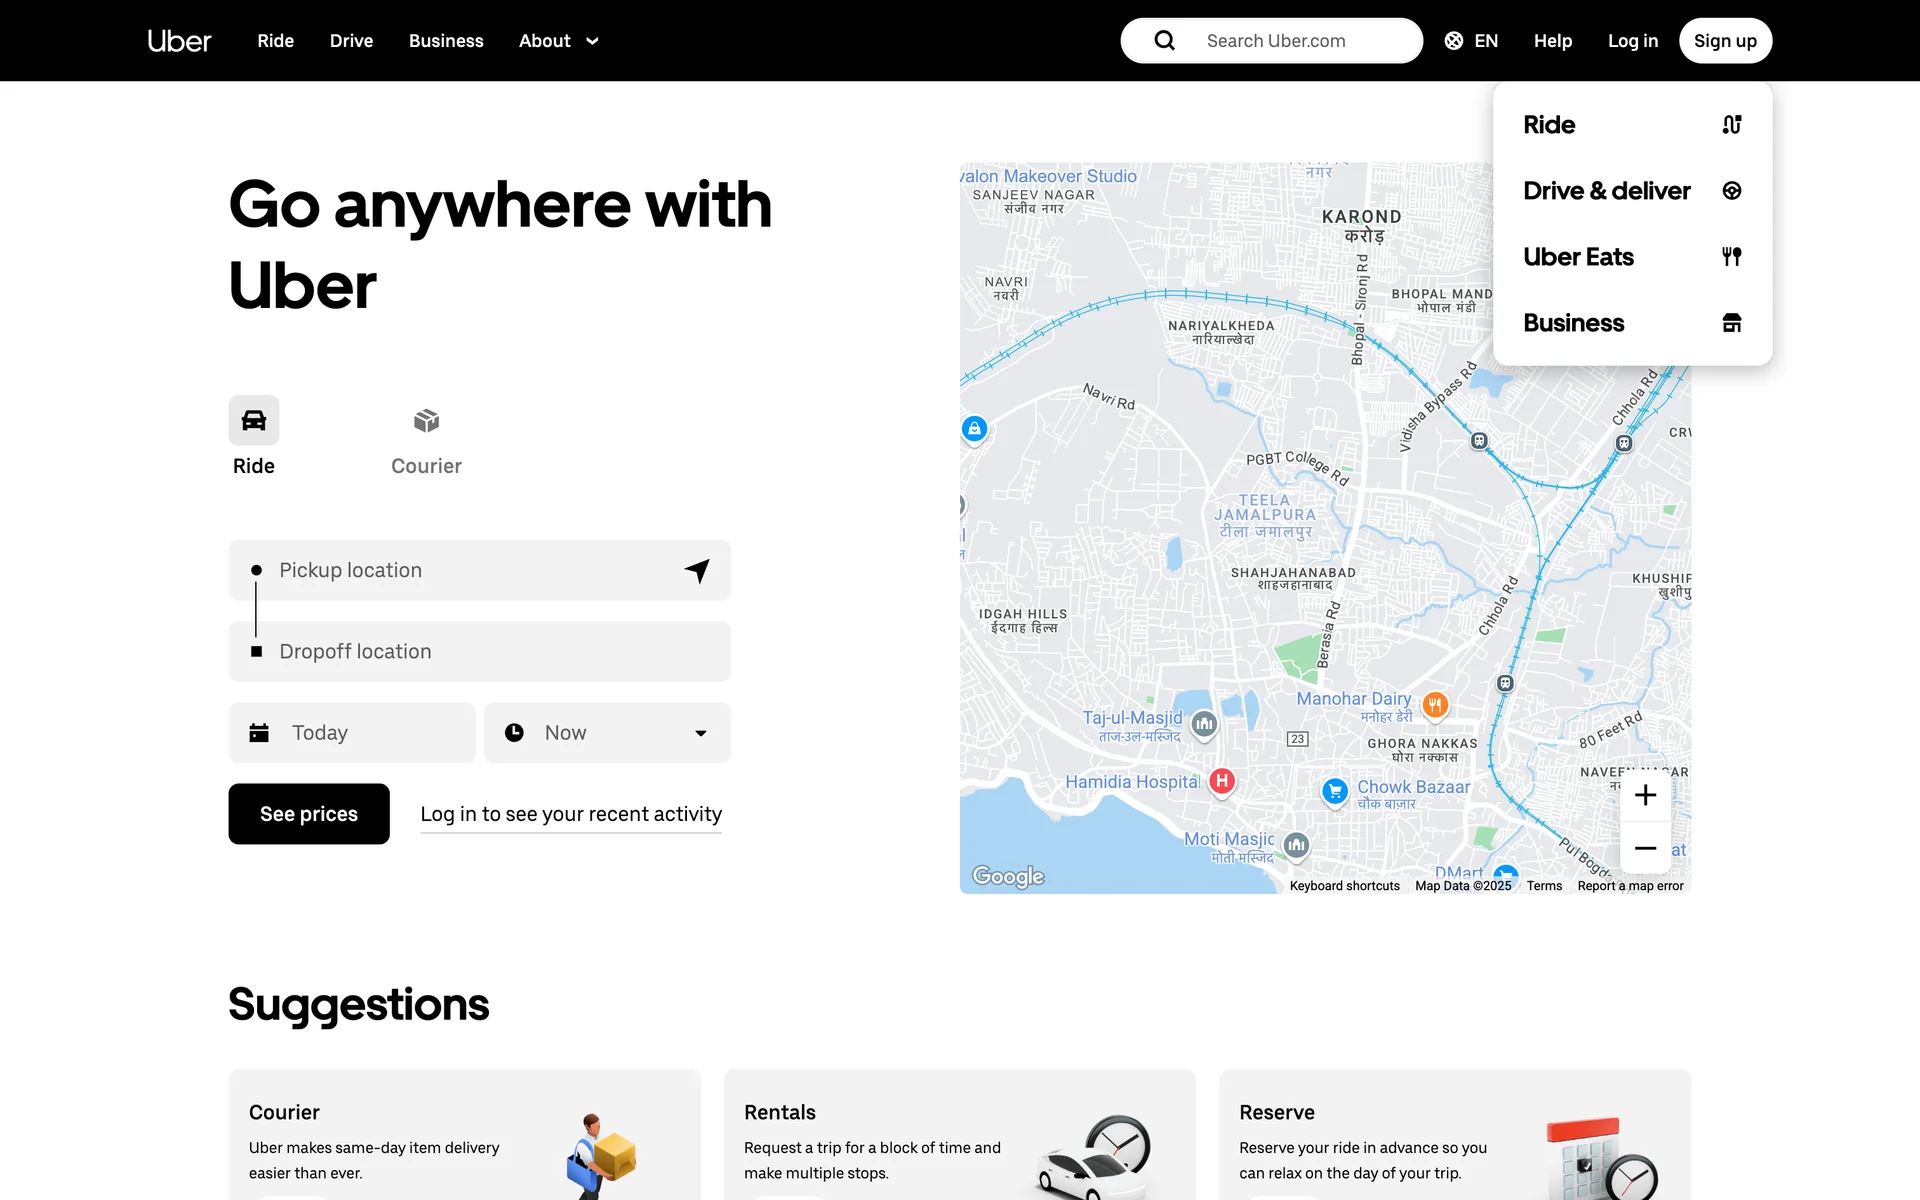Open the Today date picker
1920x1200 pixels.
tap(352, 733)
